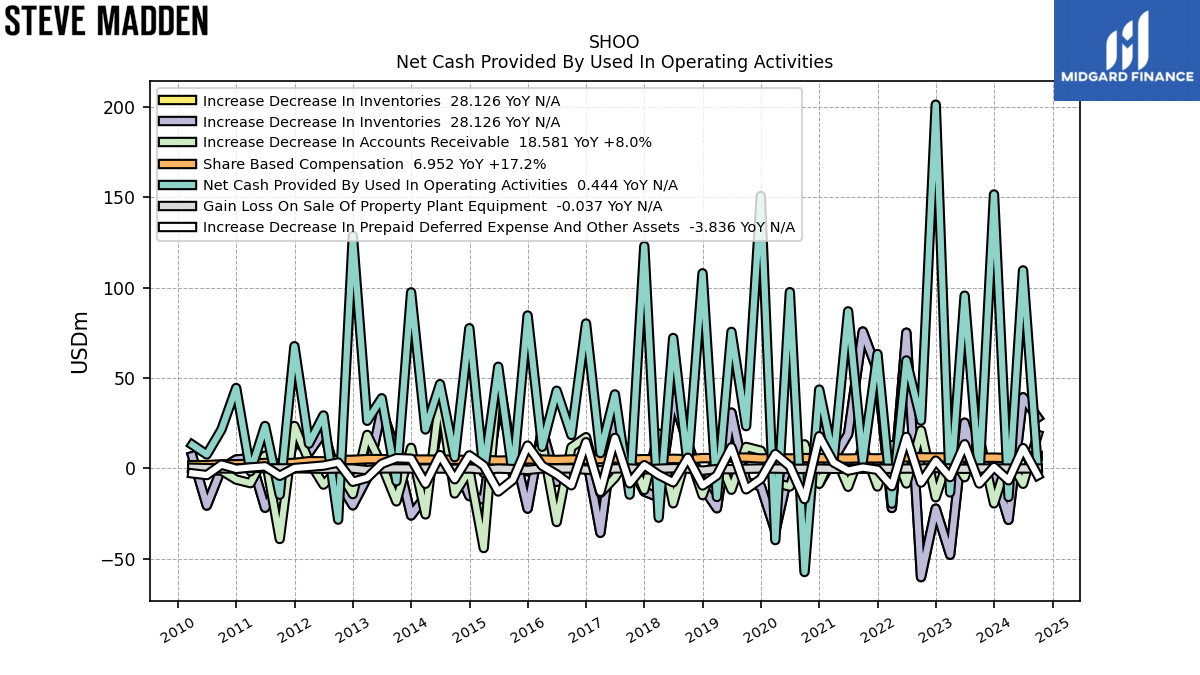
Task: Click the gray Gain Loss On Sale legend swatch
Action: tap(178, 206)
